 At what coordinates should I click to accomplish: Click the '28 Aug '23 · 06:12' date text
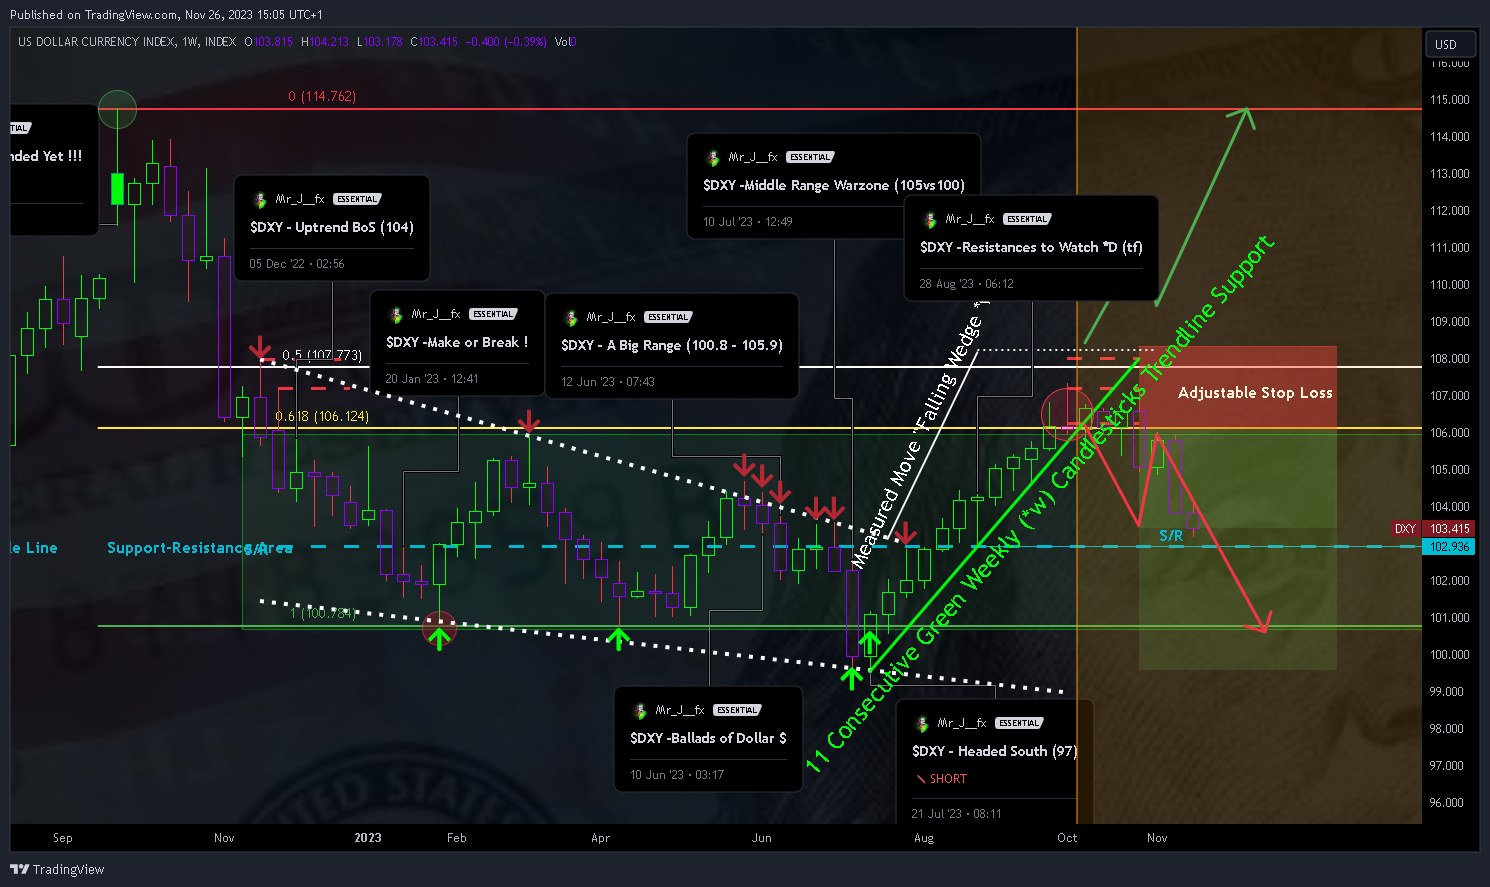[967, 284]
